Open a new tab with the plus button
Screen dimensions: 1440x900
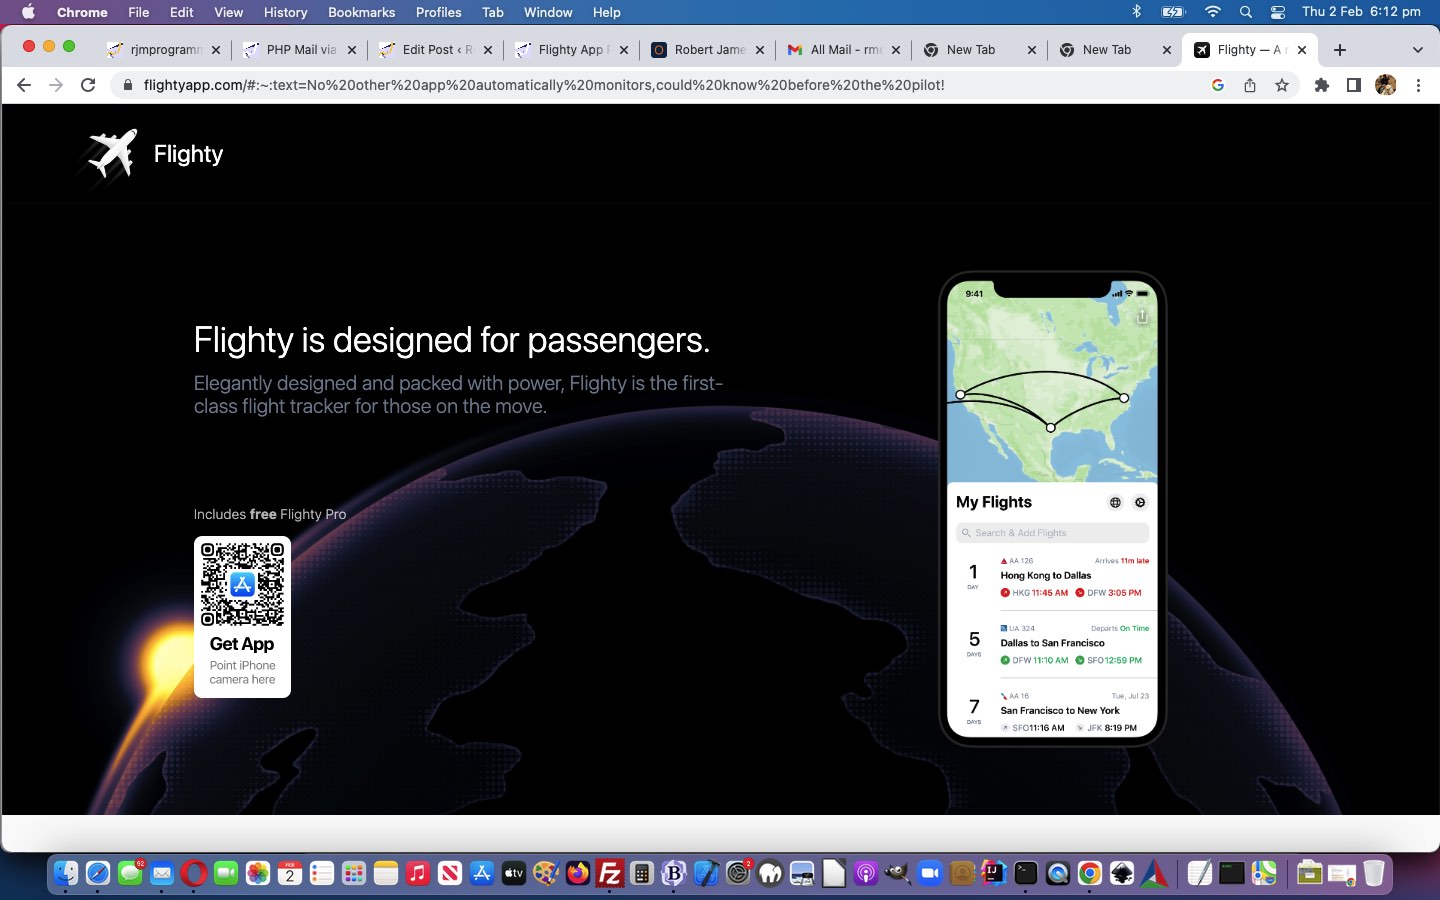coord(1340,50)
